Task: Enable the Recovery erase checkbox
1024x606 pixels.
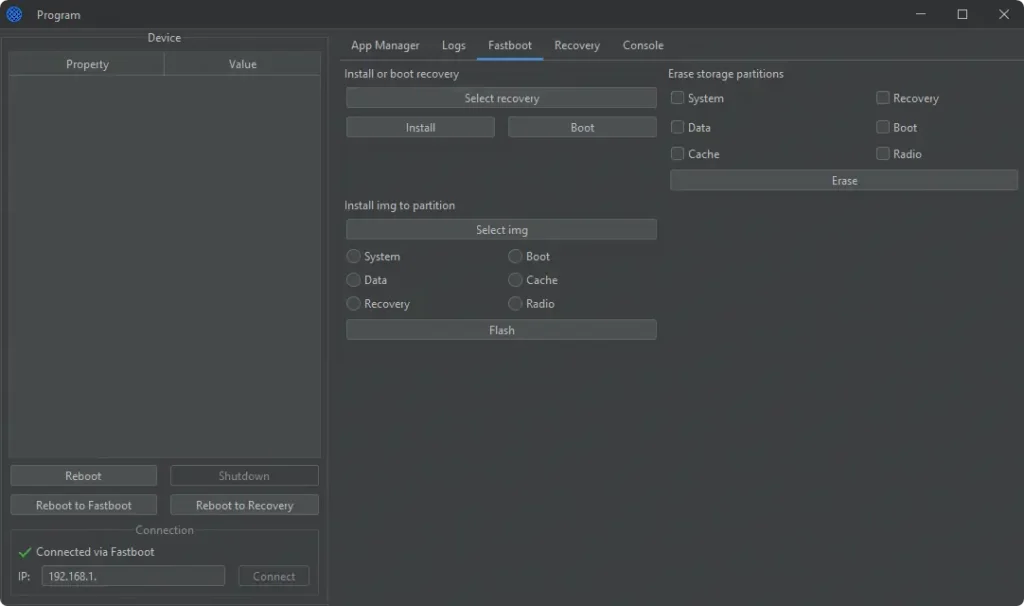Action: click(883, 98)
